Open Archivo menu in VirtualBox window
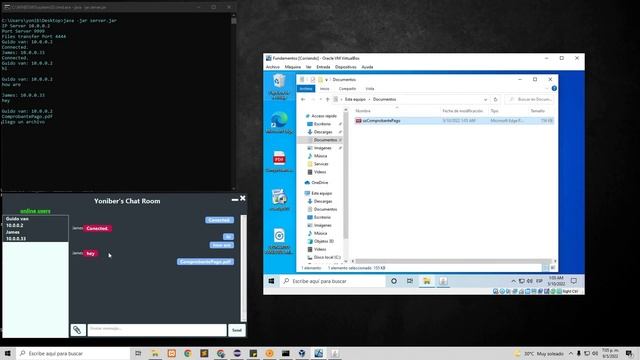 tap(273, 67)
